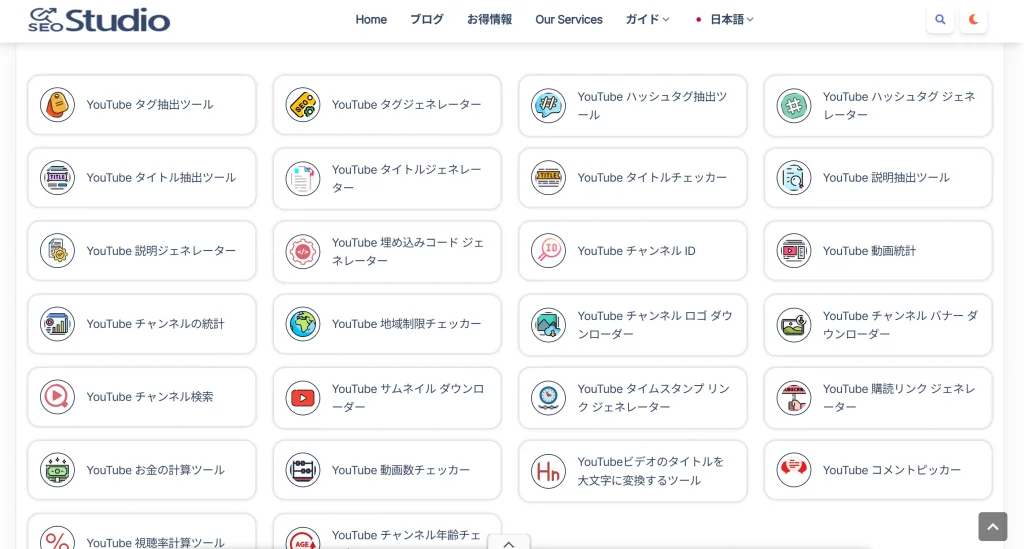Screen dimensions: 1024x549
Task: Click the YouTube サムネイル ダウンローダー play icon
Action: pos(303,398)
